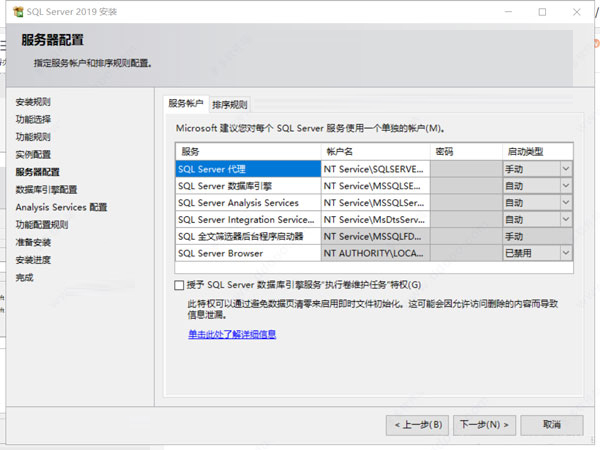The width and height of the screenshot is (600, 450).
Task: Select the SQL Server 数据库引擎 service row
Action: [248, 186]
